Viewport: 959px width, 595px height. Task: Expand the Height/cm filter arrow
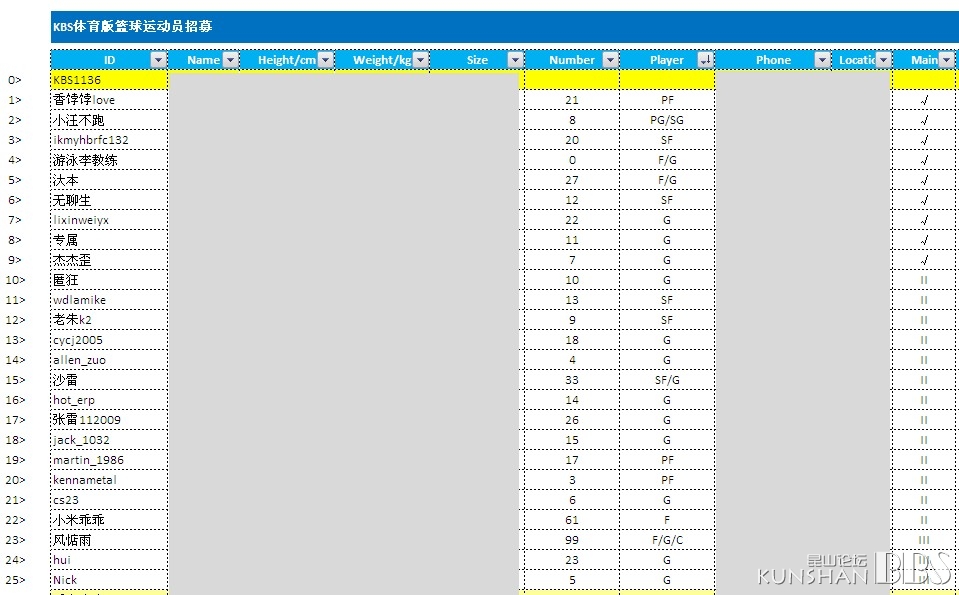coord(326,60)
